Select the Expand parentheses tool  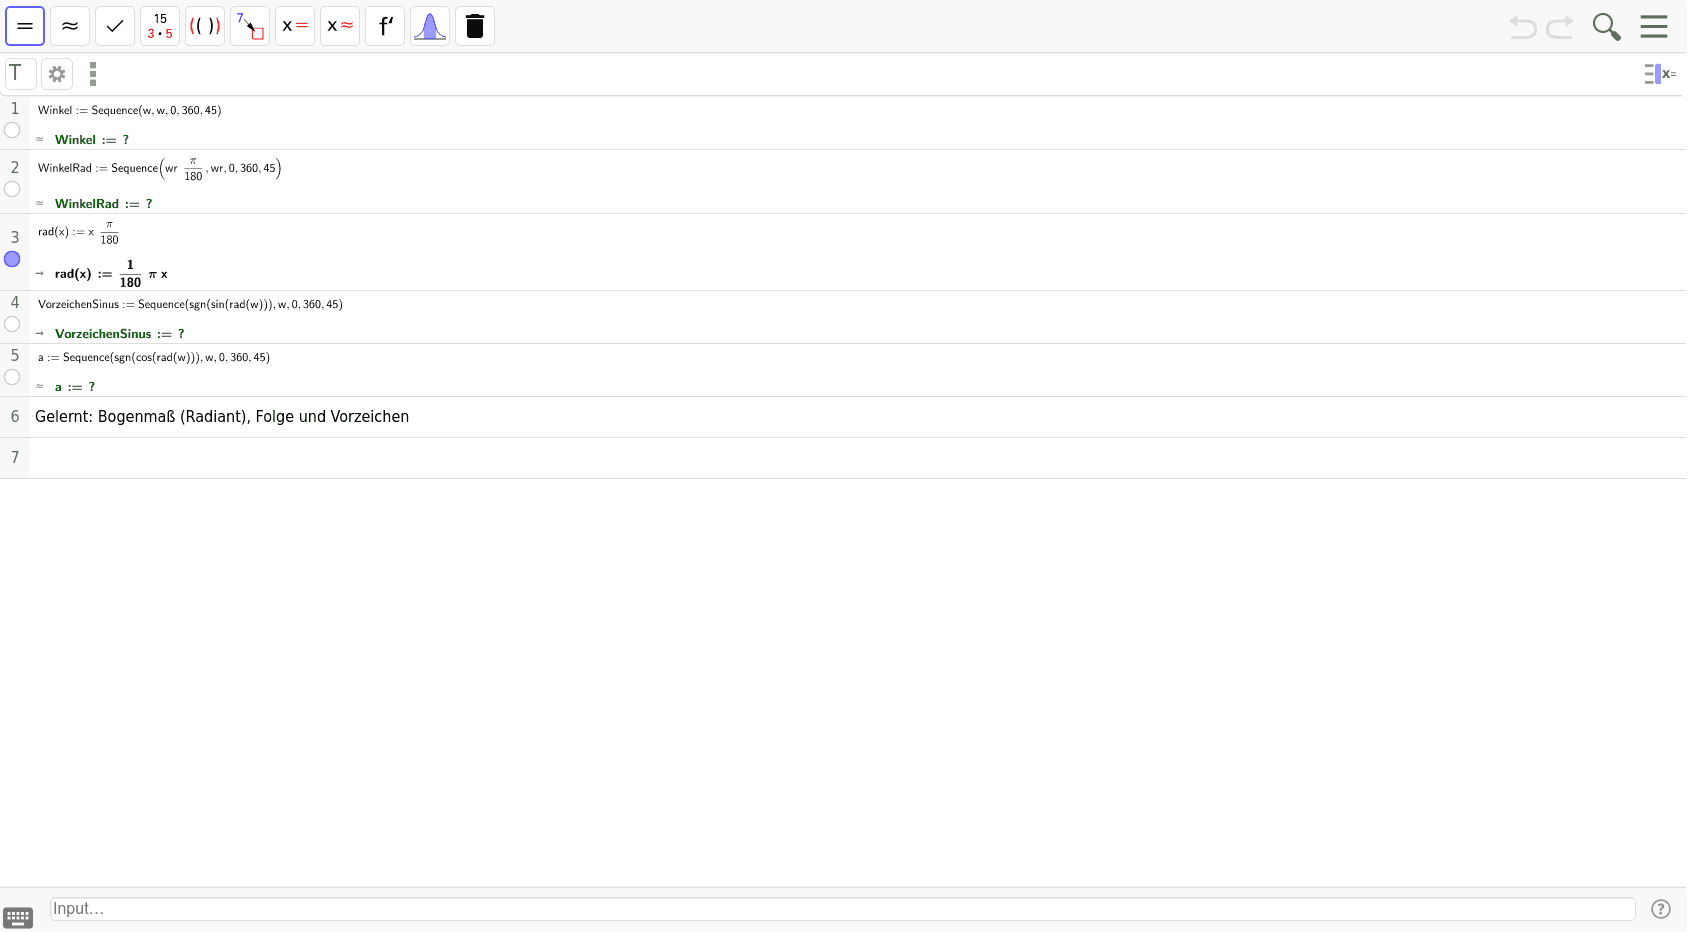tap(205, 26)
